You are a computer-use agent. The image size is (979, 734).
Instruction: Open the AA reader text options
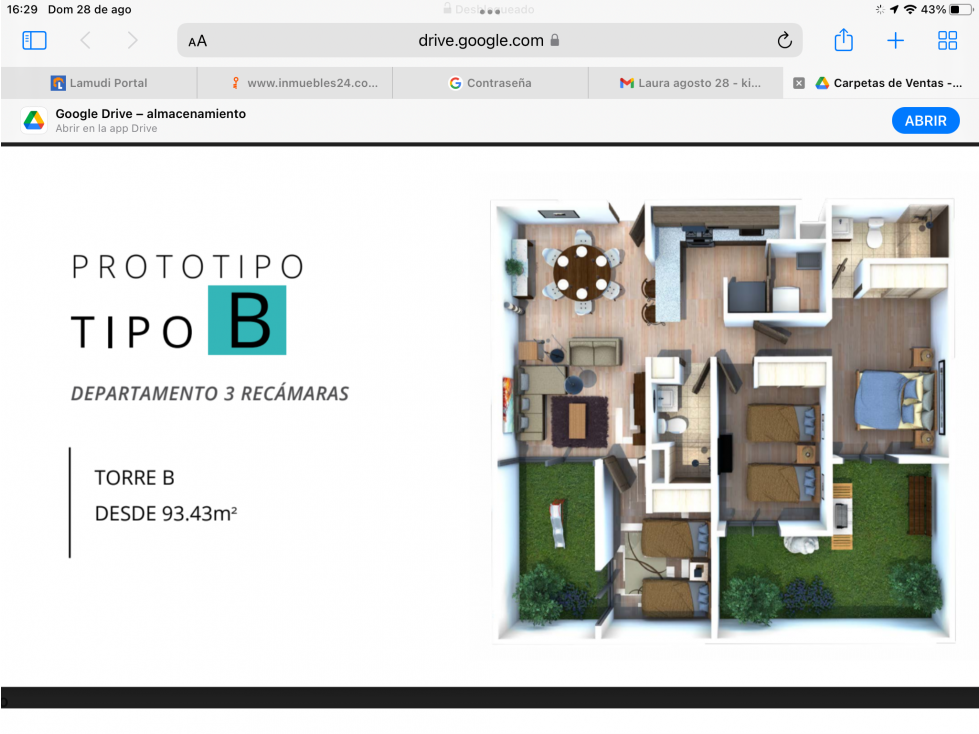[197, 41]
